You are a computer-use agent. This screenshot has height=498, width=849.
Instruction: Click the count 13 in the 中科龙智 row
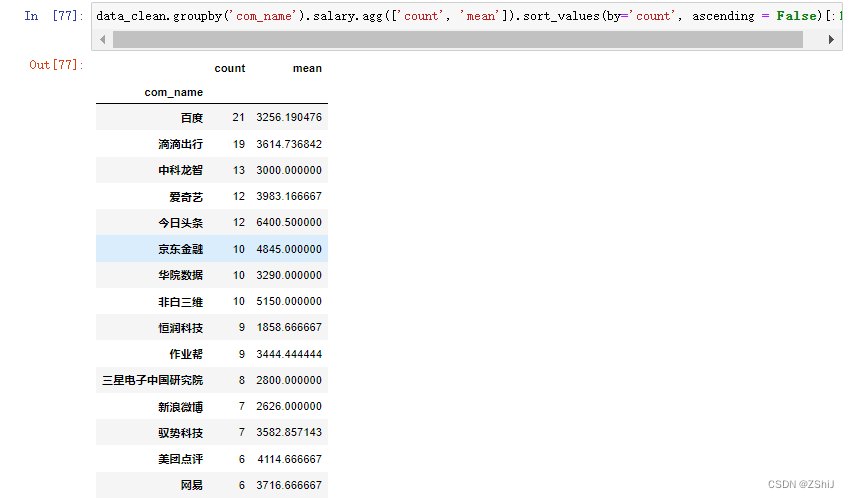(239, 170)
